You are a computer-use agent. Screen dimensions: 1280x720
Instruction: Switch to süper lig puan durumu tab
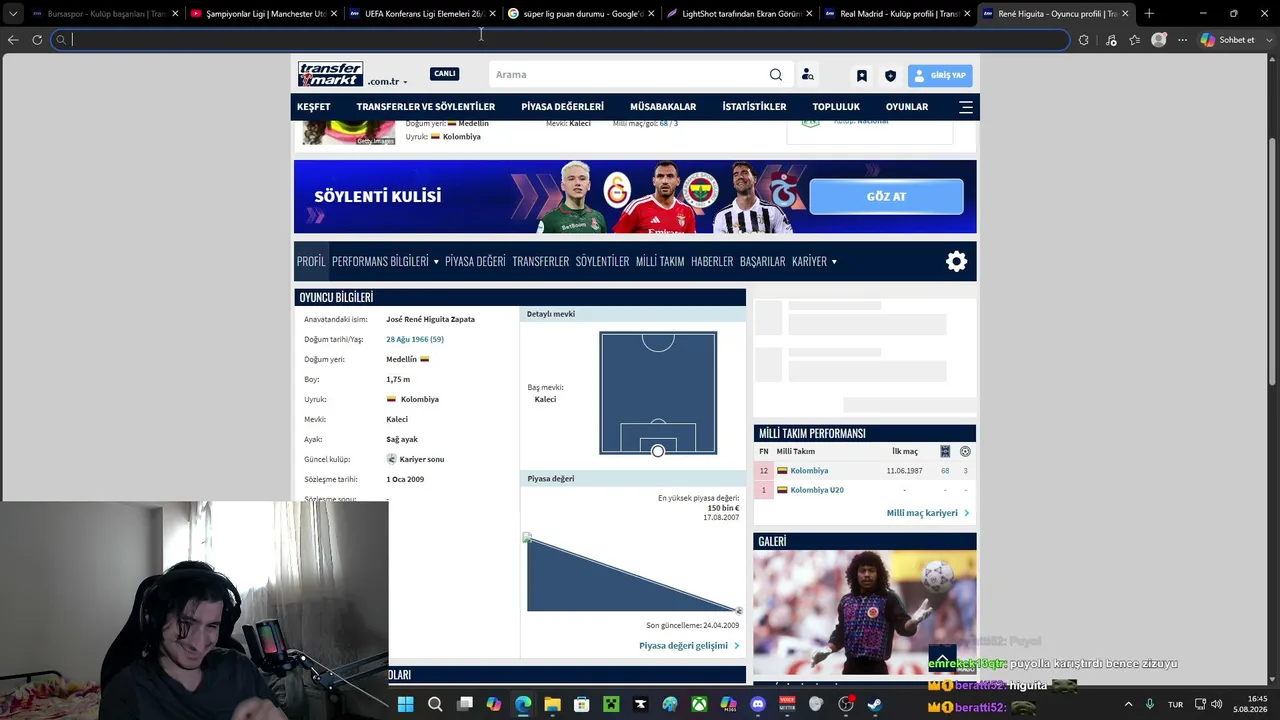pyautogui.click(x=580, y=14)
